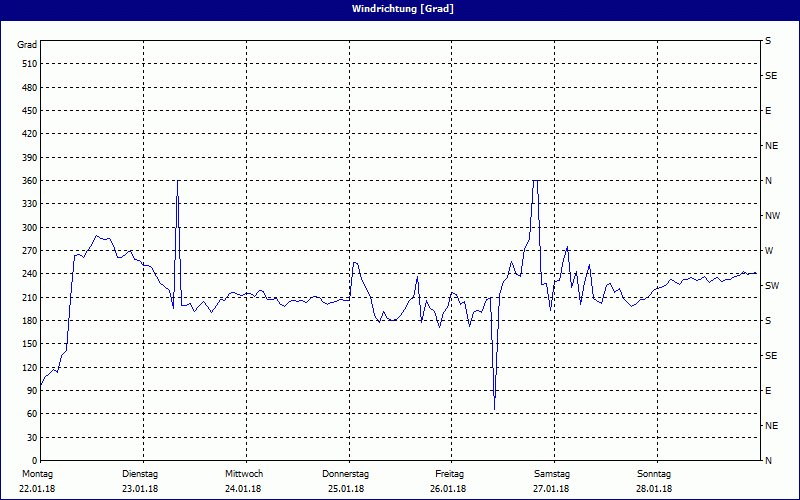This screenshot has width=800, height=500.
Task: Click the 'Dienstag' day label
Action: coord(140,474)
